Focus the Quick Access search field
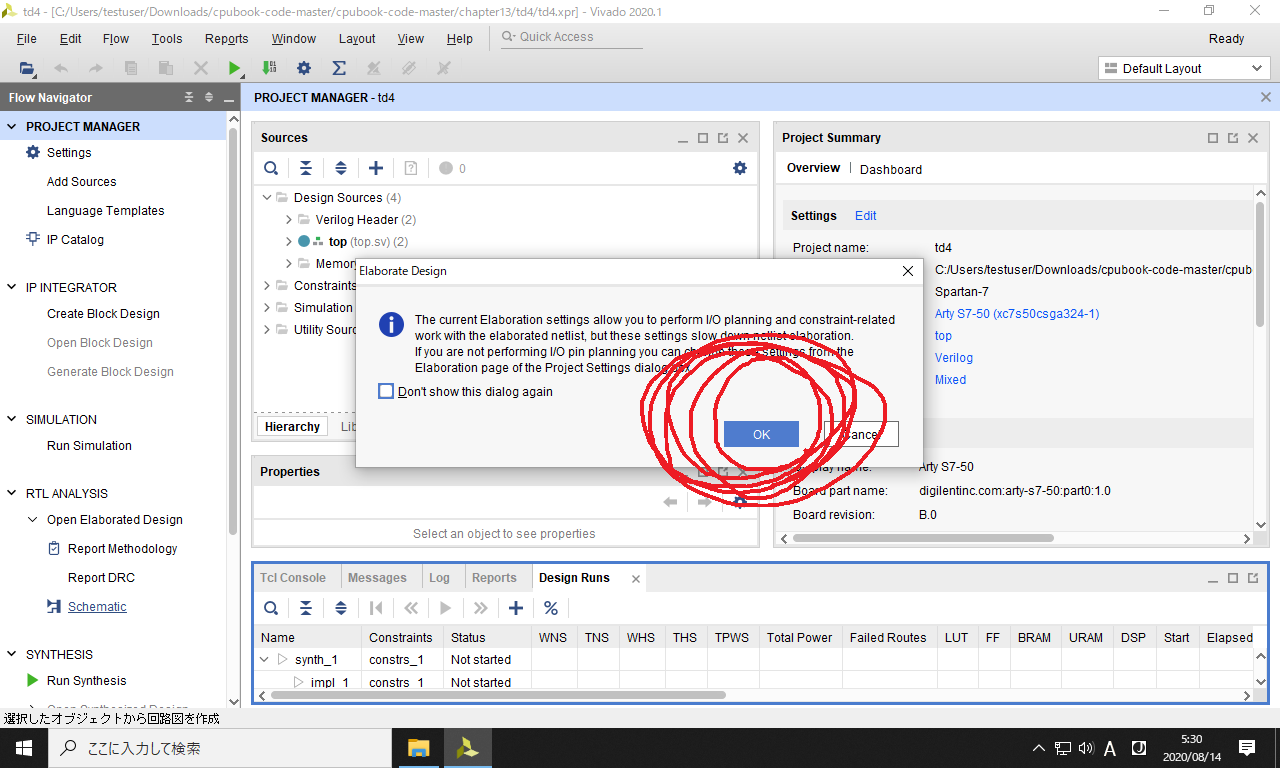The height and width of the screenshot is (768, 1280). (x=572, y=37)
